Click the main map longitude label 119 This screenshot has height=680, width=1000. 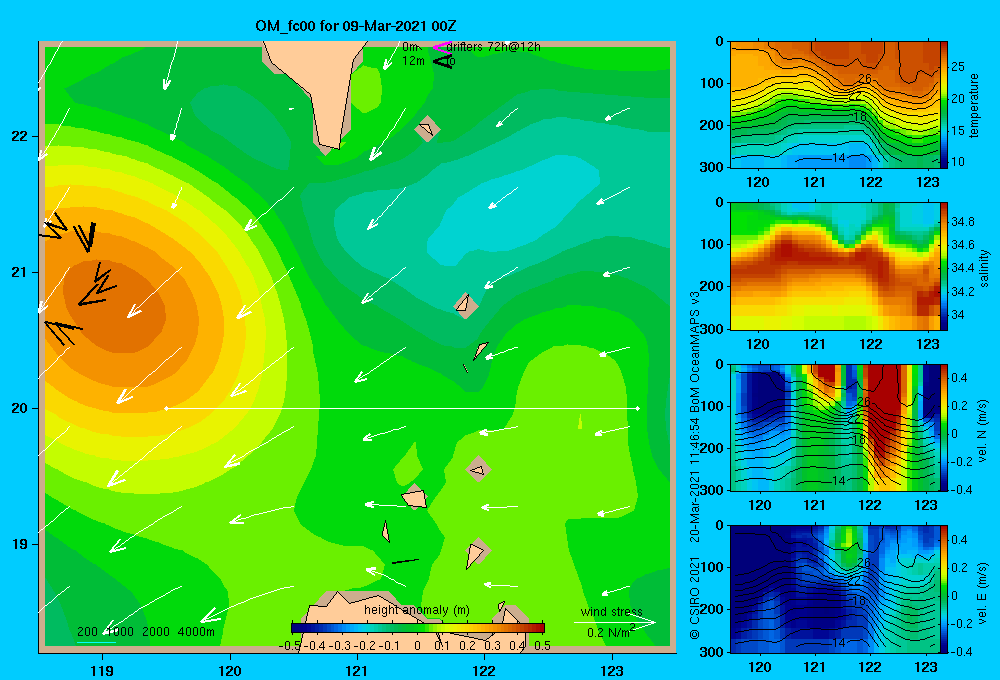[x=102, y=670]
